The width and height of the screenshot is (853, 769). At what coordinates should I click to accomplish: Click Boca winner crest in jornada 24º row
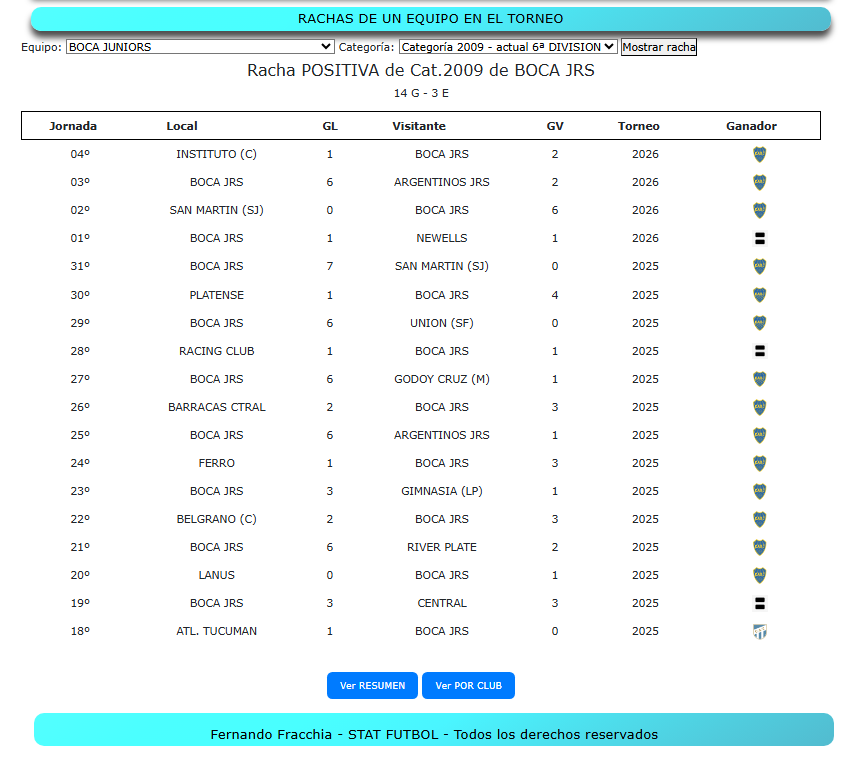[x=759, y=463]
